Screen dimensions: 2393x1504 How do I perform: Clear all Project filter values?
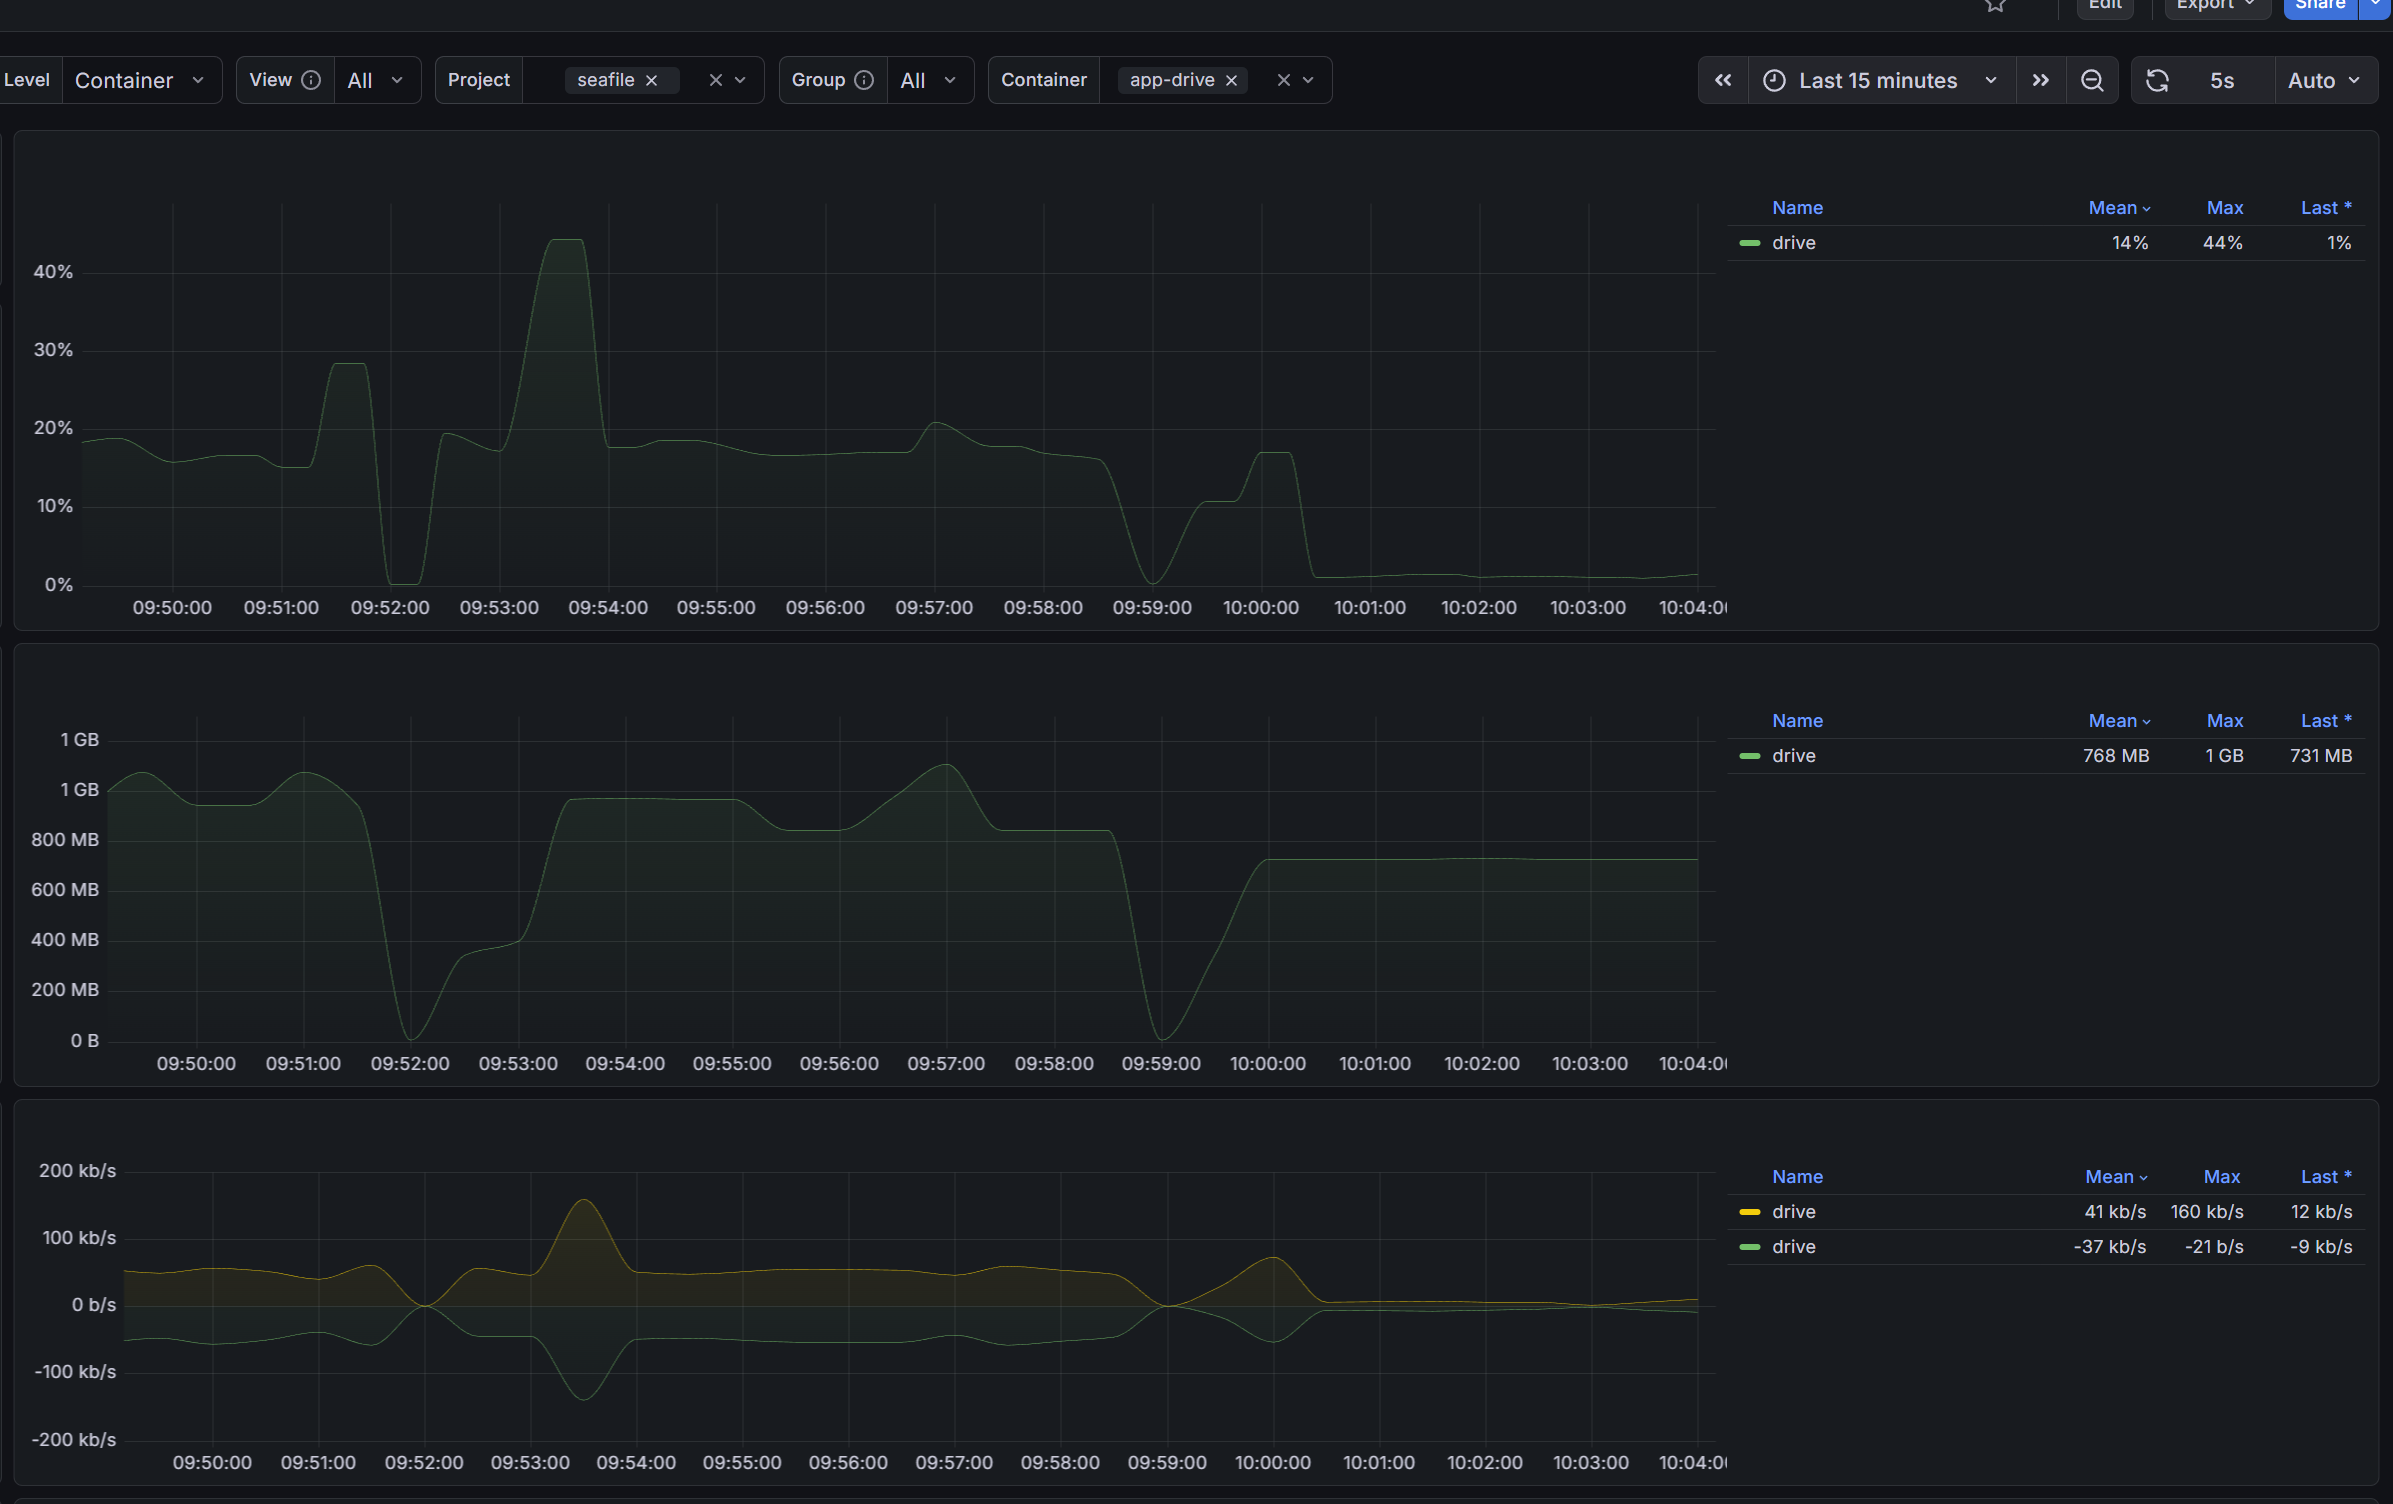pyautogui.click(x=715, y=80)
